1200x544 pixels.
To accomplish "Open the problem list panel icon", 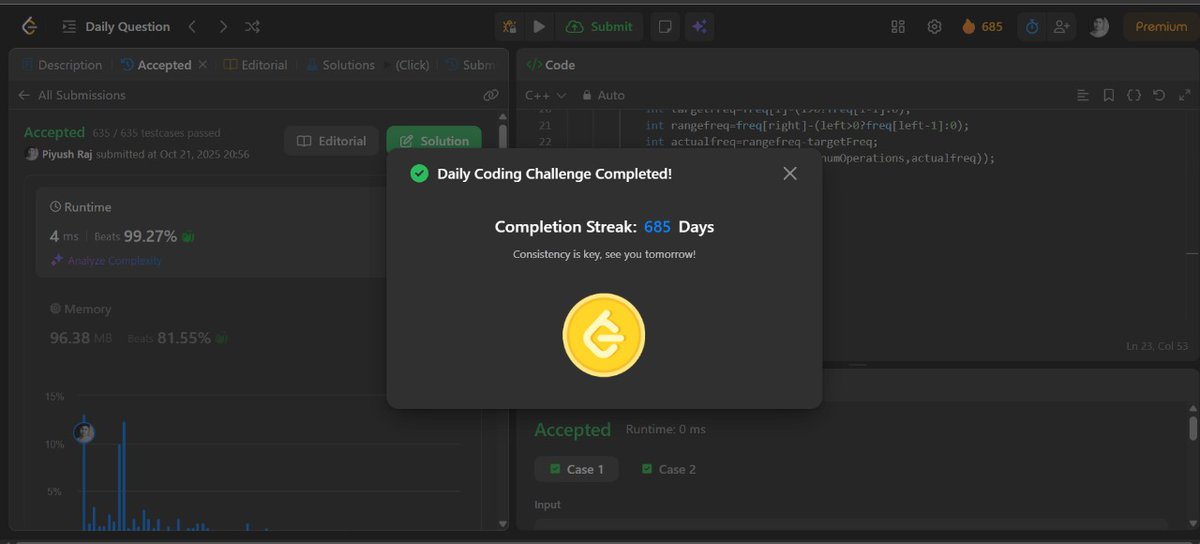I will [68, 27].
